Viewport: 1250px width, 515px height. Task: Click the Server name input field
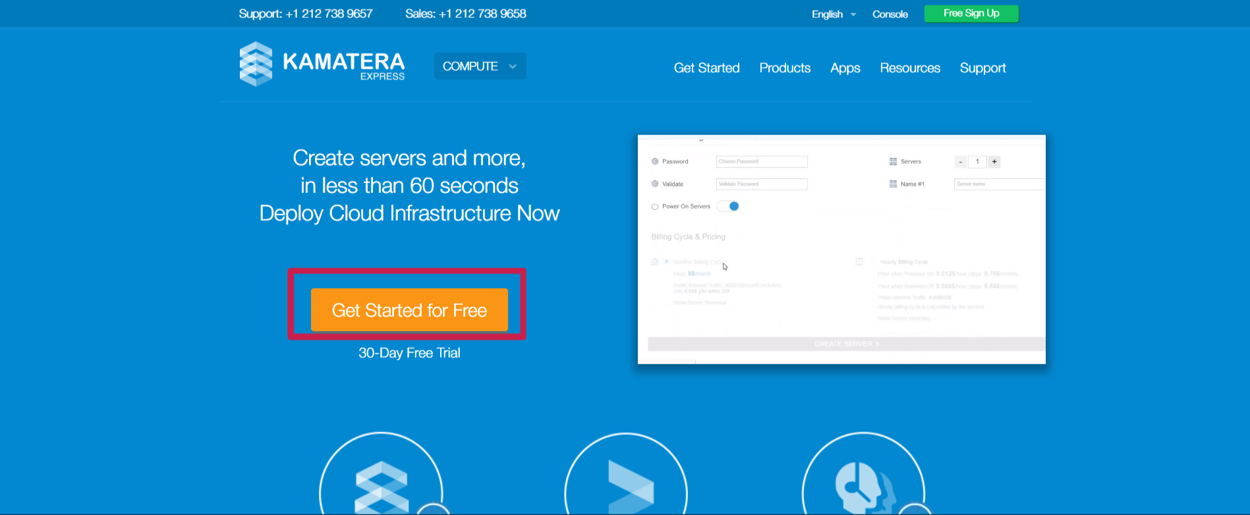[x=999, y=184]
